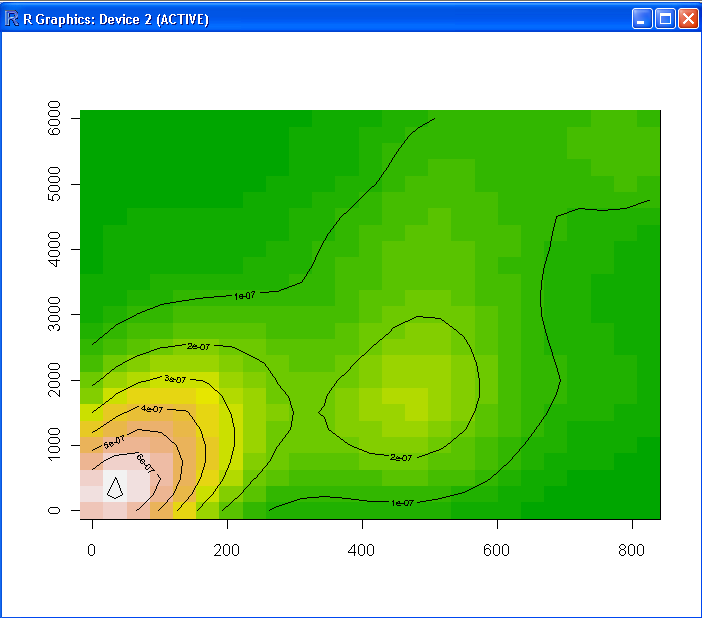Click the x-axis tick label 800
The image size is (702, 618).
coord(632,549)
